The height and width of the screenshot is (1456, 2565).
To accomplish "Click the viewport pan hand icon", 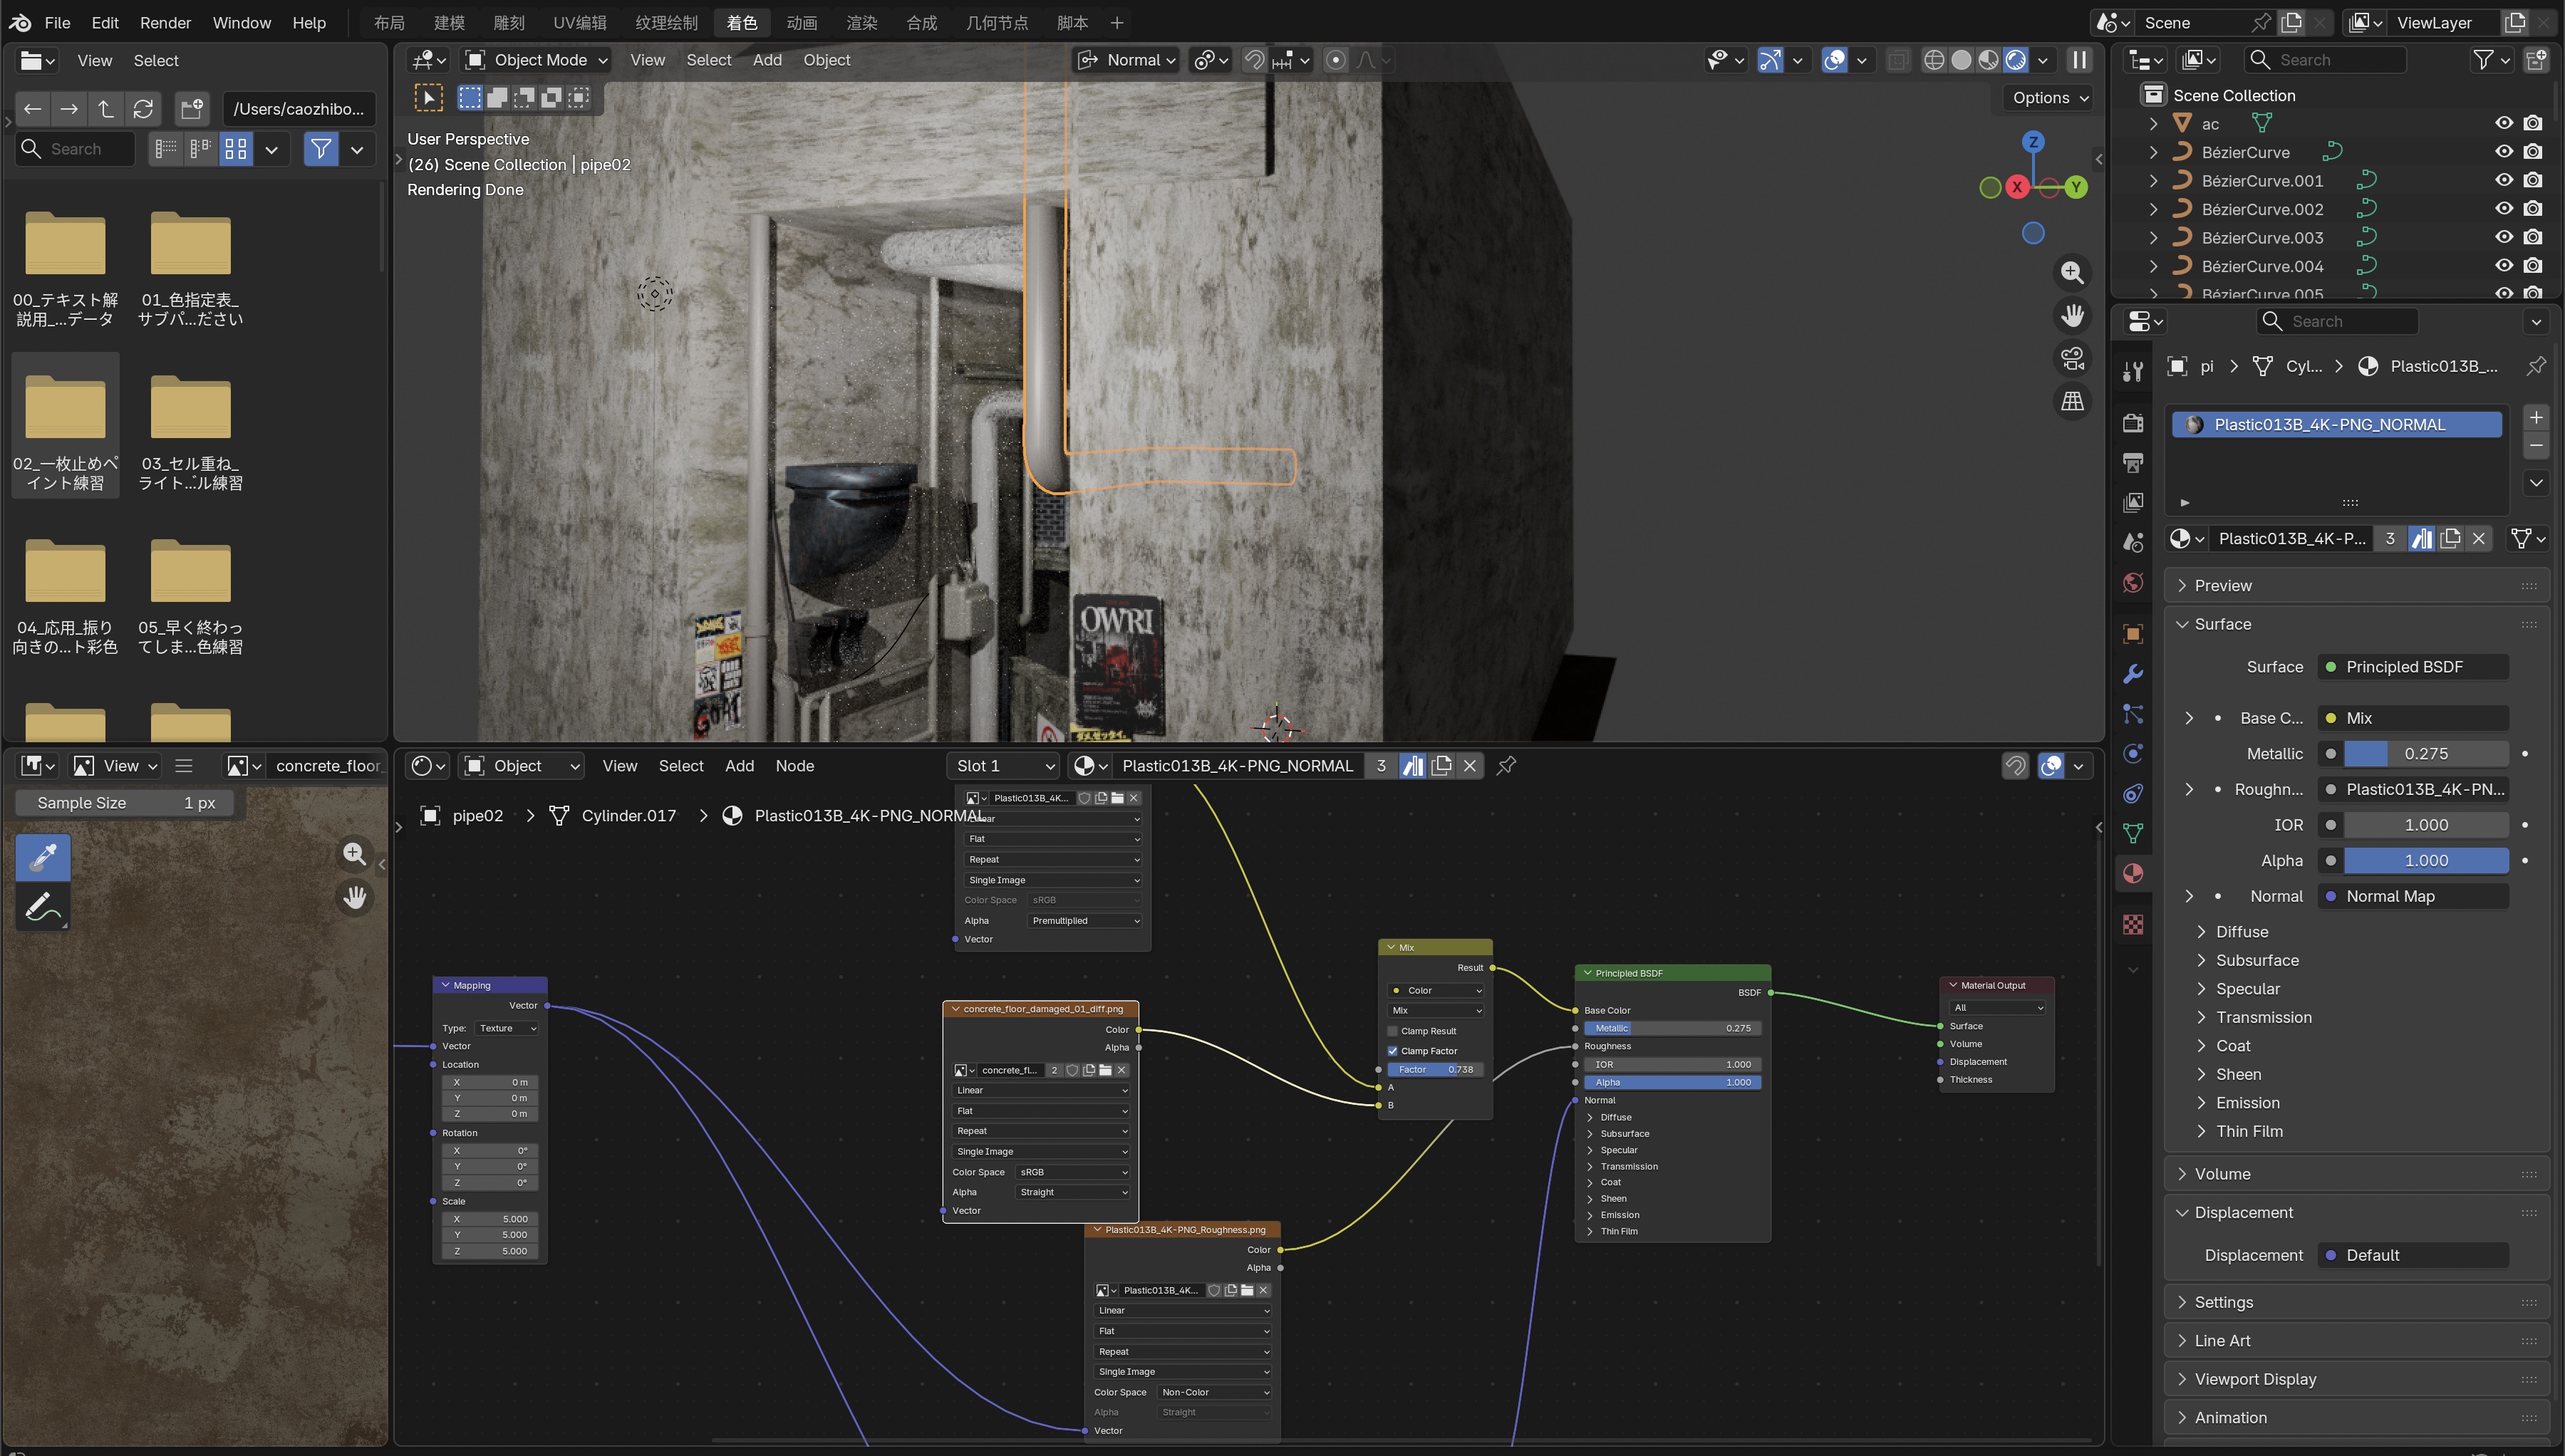I will (2072, 316).
